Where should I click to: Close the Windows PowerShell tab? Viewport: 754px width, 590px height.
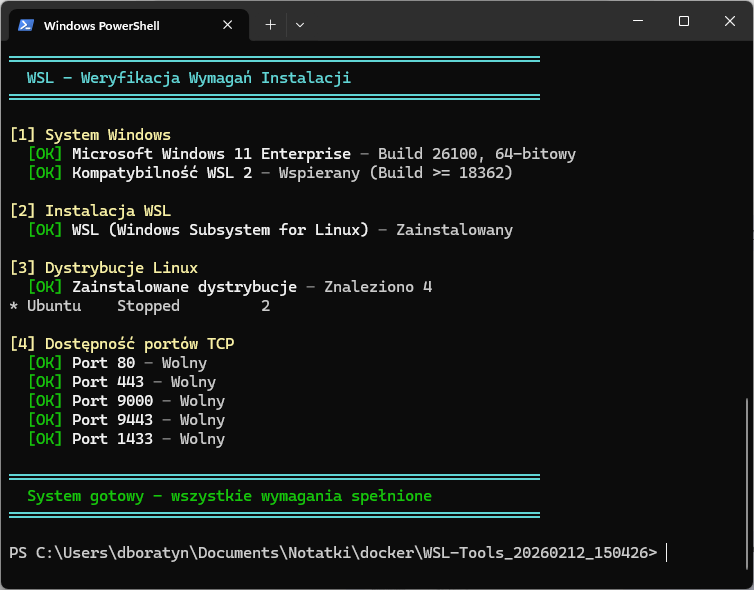pyautogui.click(x=229, y=25)
